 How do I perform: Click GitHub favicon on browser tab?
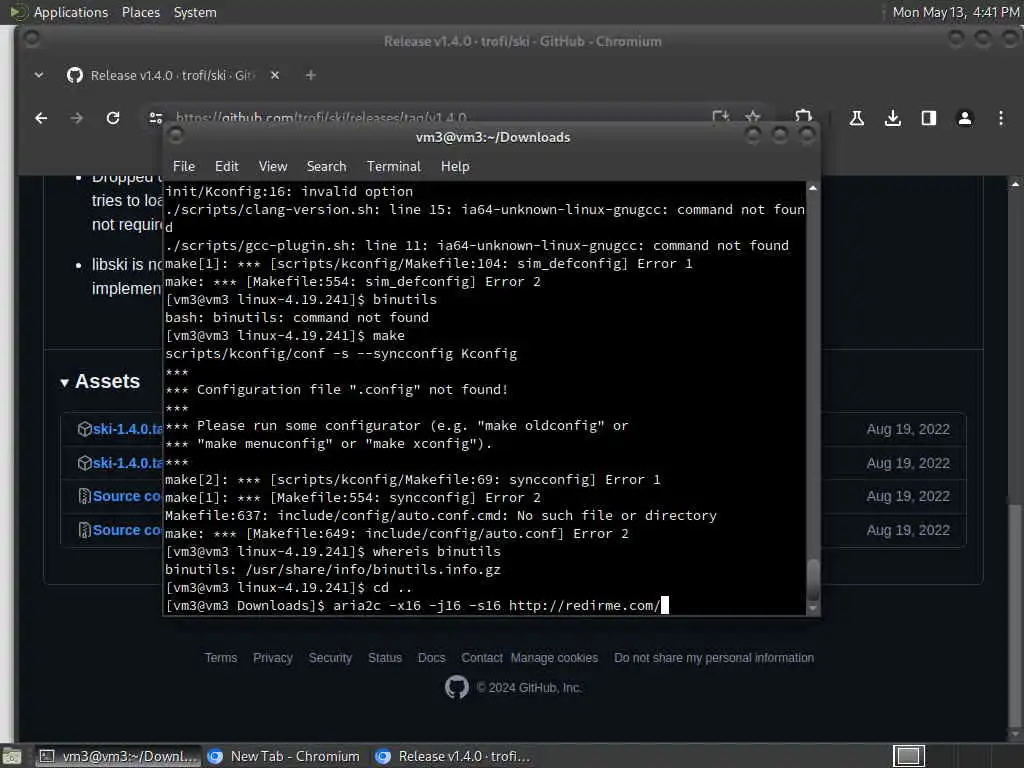[x=74, y=75]
